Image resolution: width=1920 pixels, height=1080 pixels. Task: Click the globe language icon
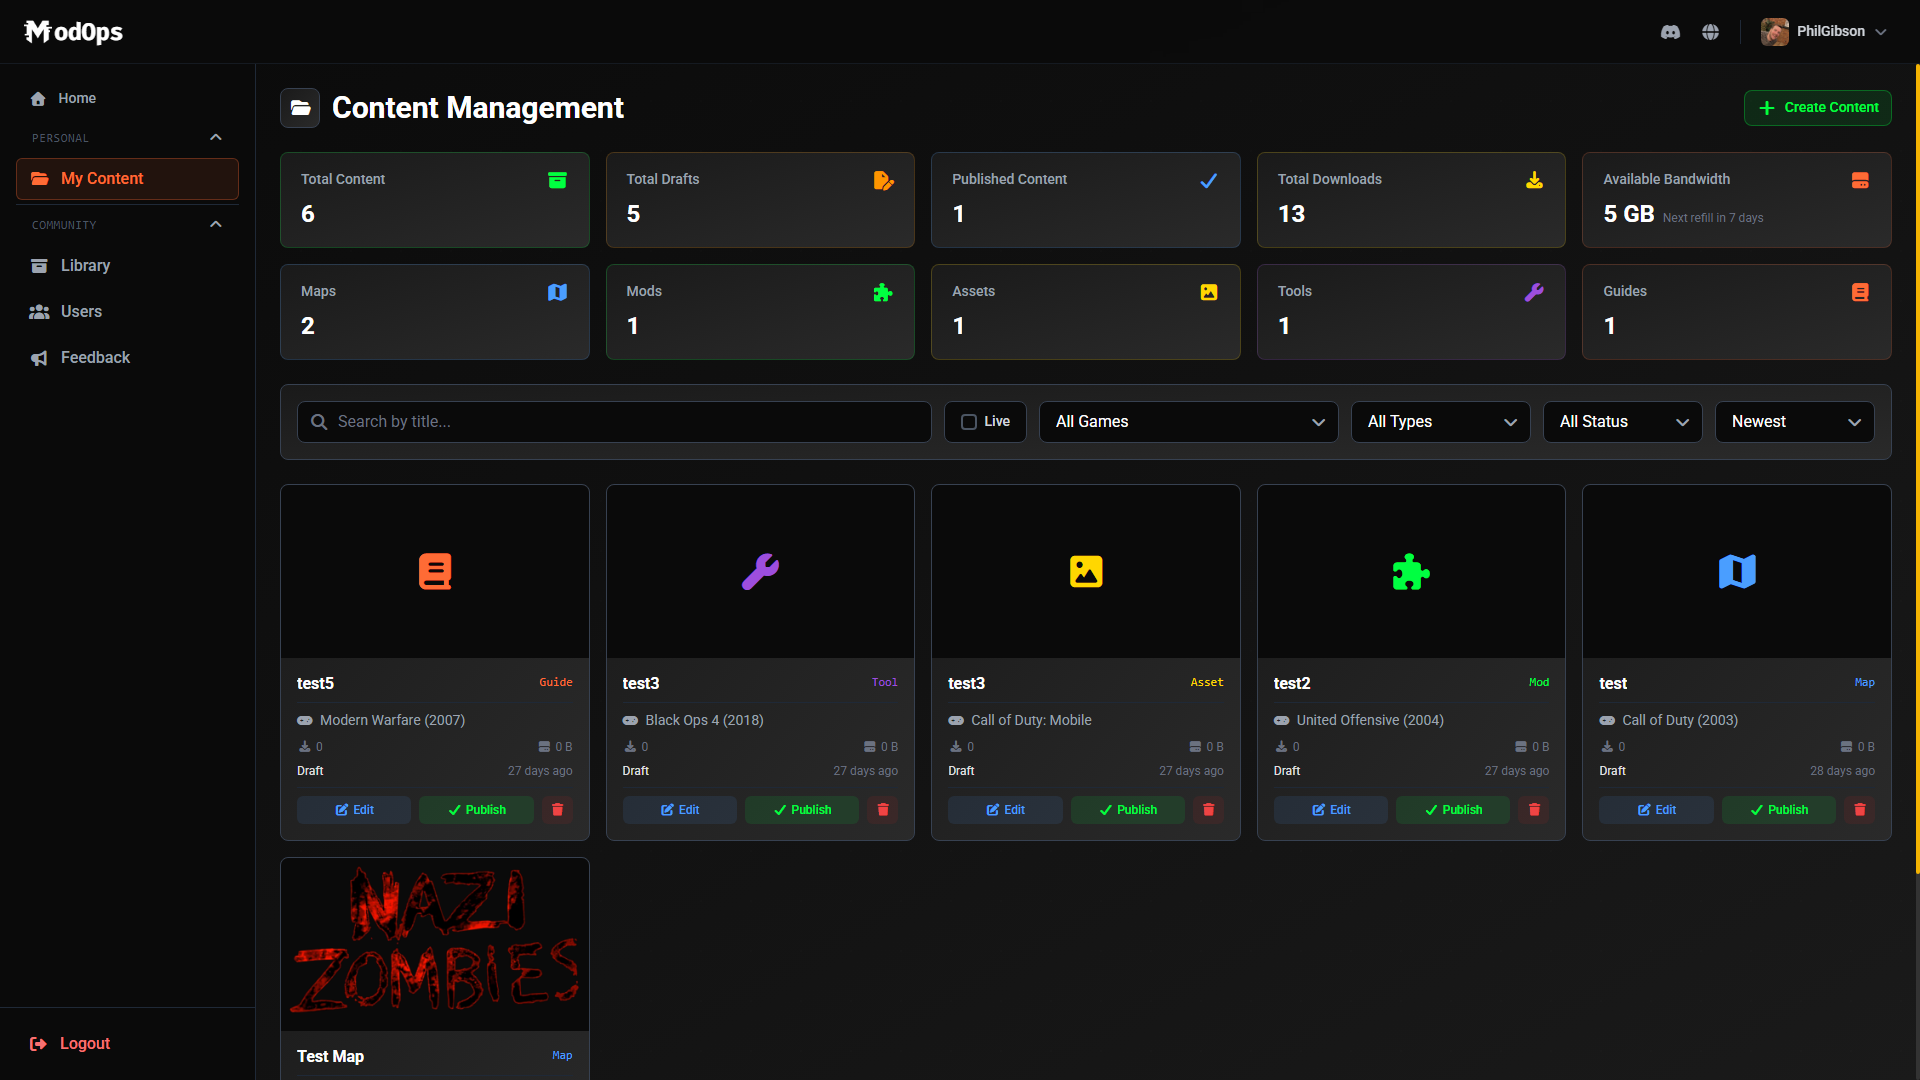coord(1710,31)
